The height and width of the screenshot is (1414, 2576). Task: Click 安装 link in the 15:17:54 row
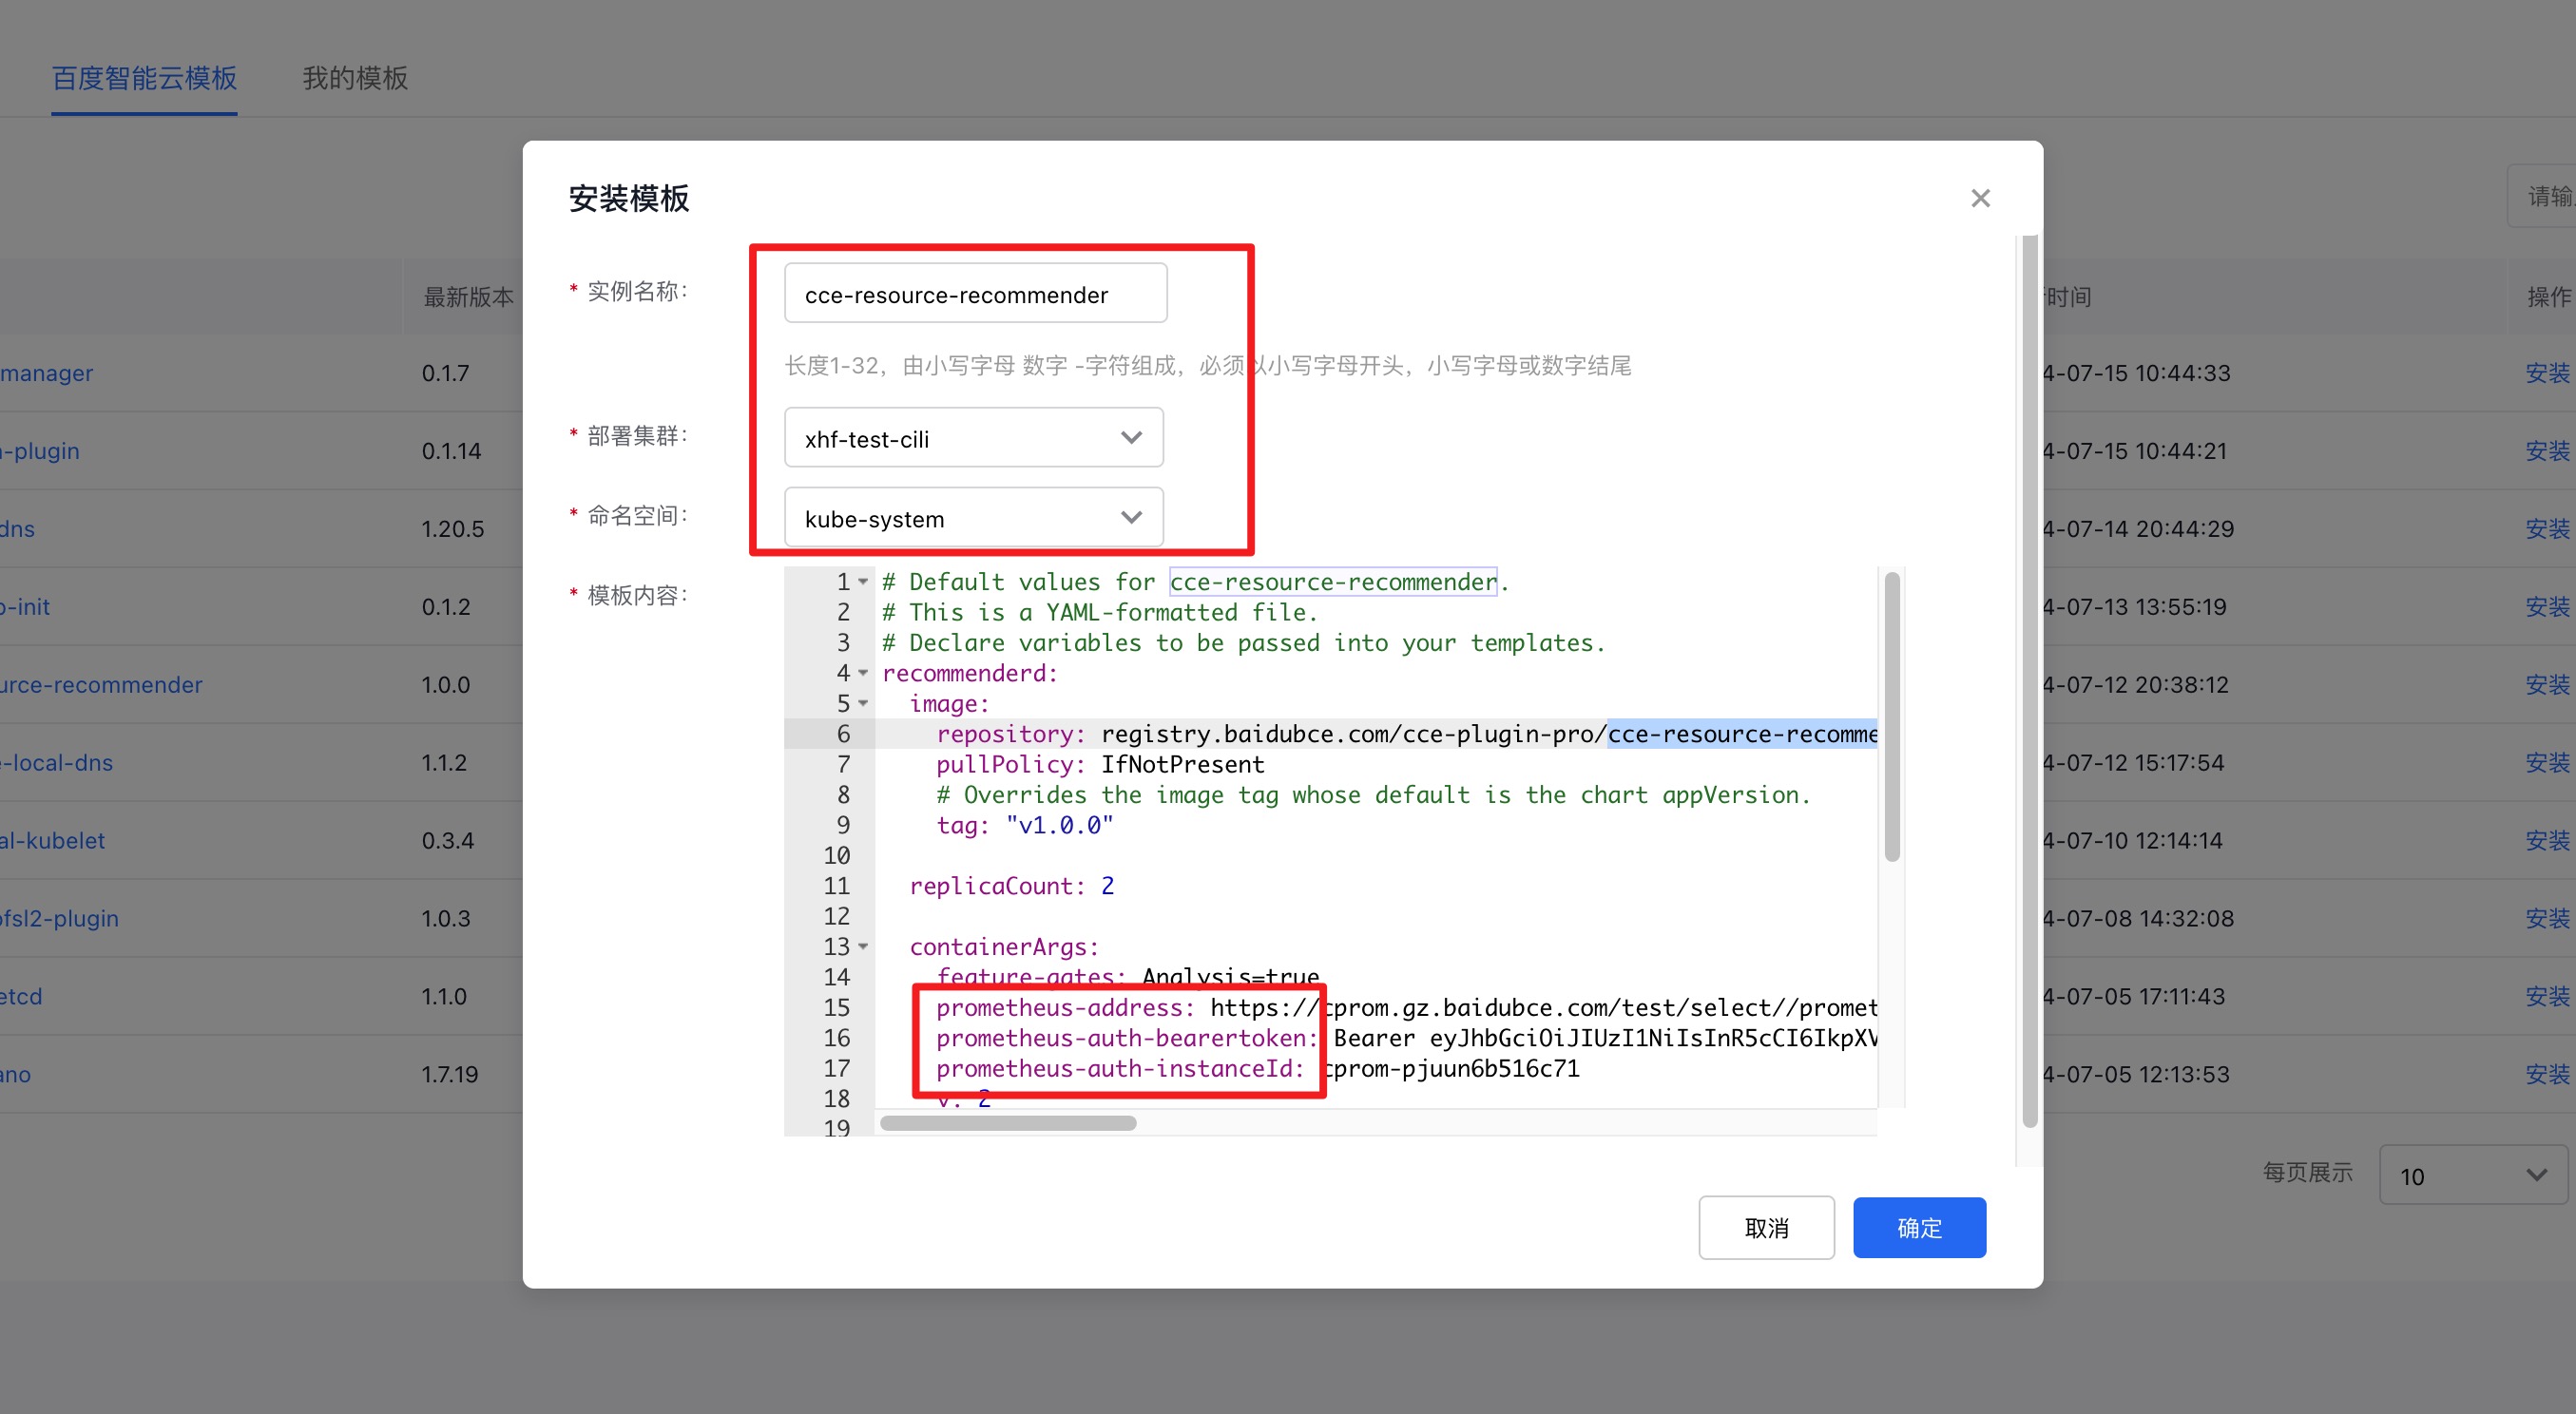[x=2547, y=763]
